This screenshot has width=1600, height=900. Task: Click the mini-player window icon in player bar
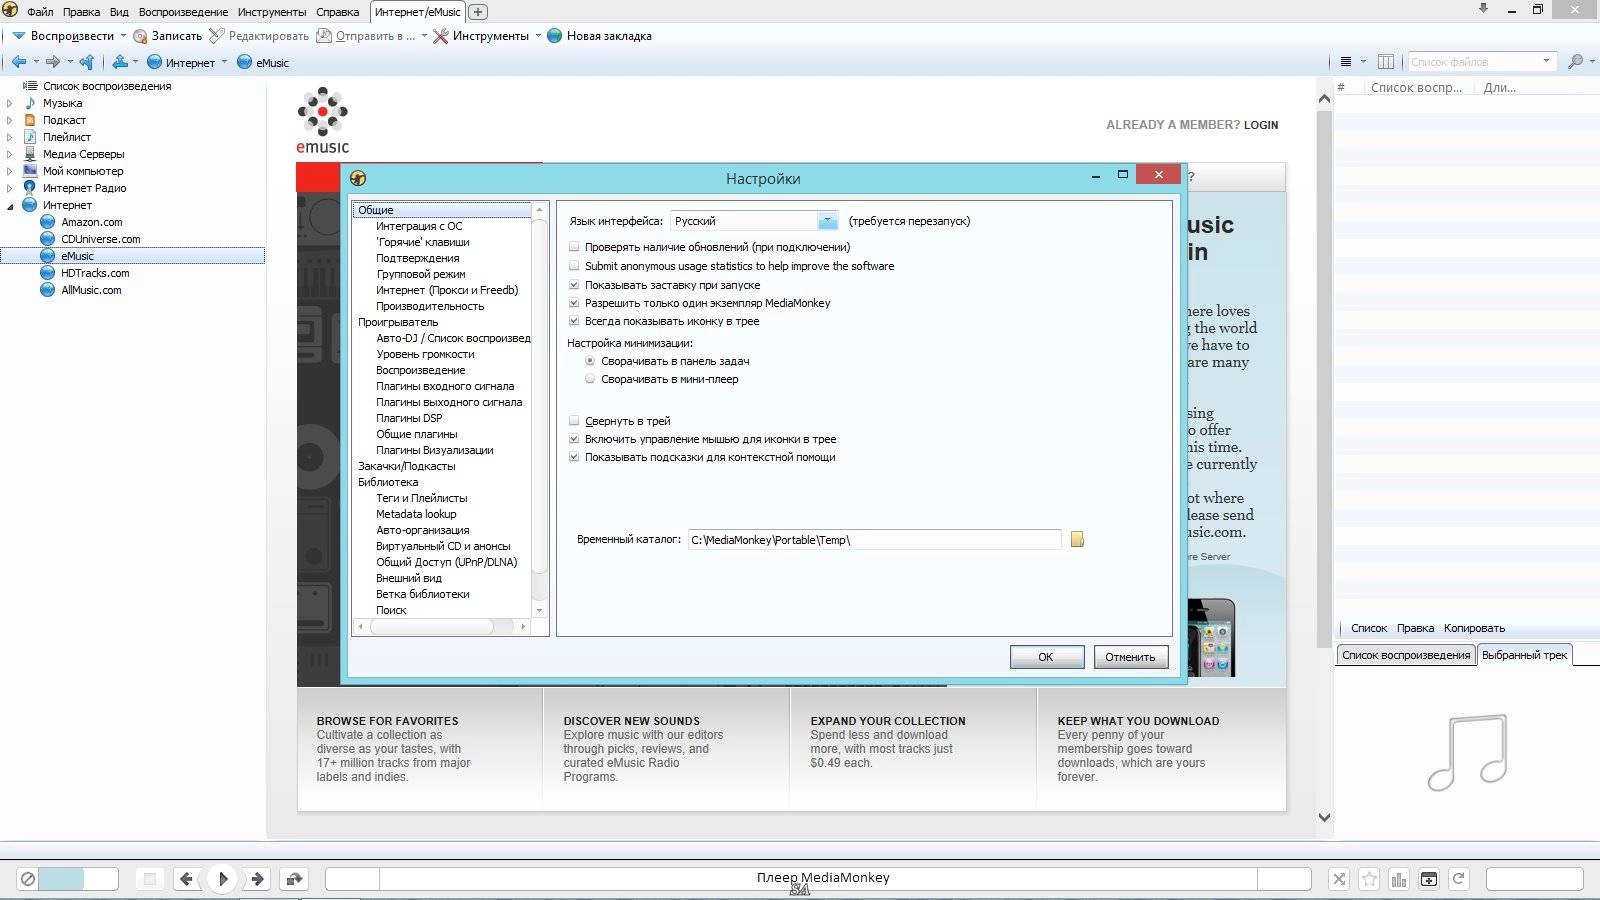(x=1429, y=879)
